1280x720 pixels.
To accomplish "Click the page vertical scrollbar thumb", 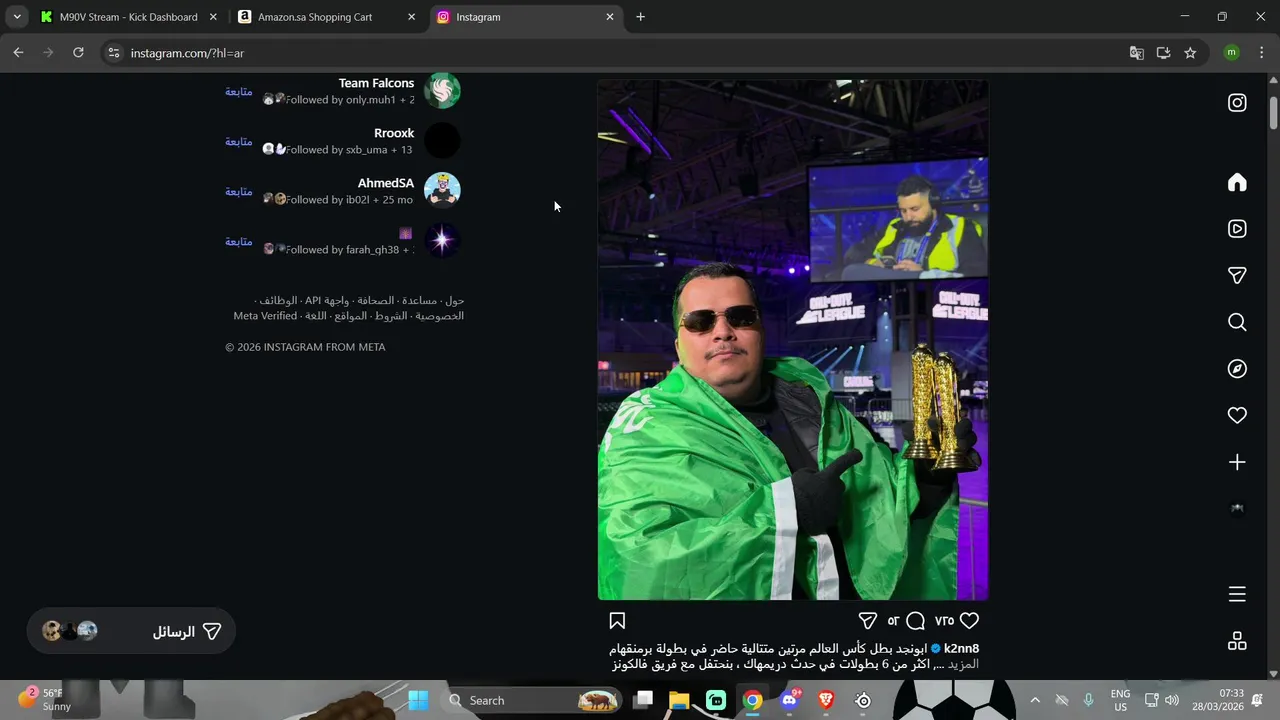I will [x=1273, y=113].
